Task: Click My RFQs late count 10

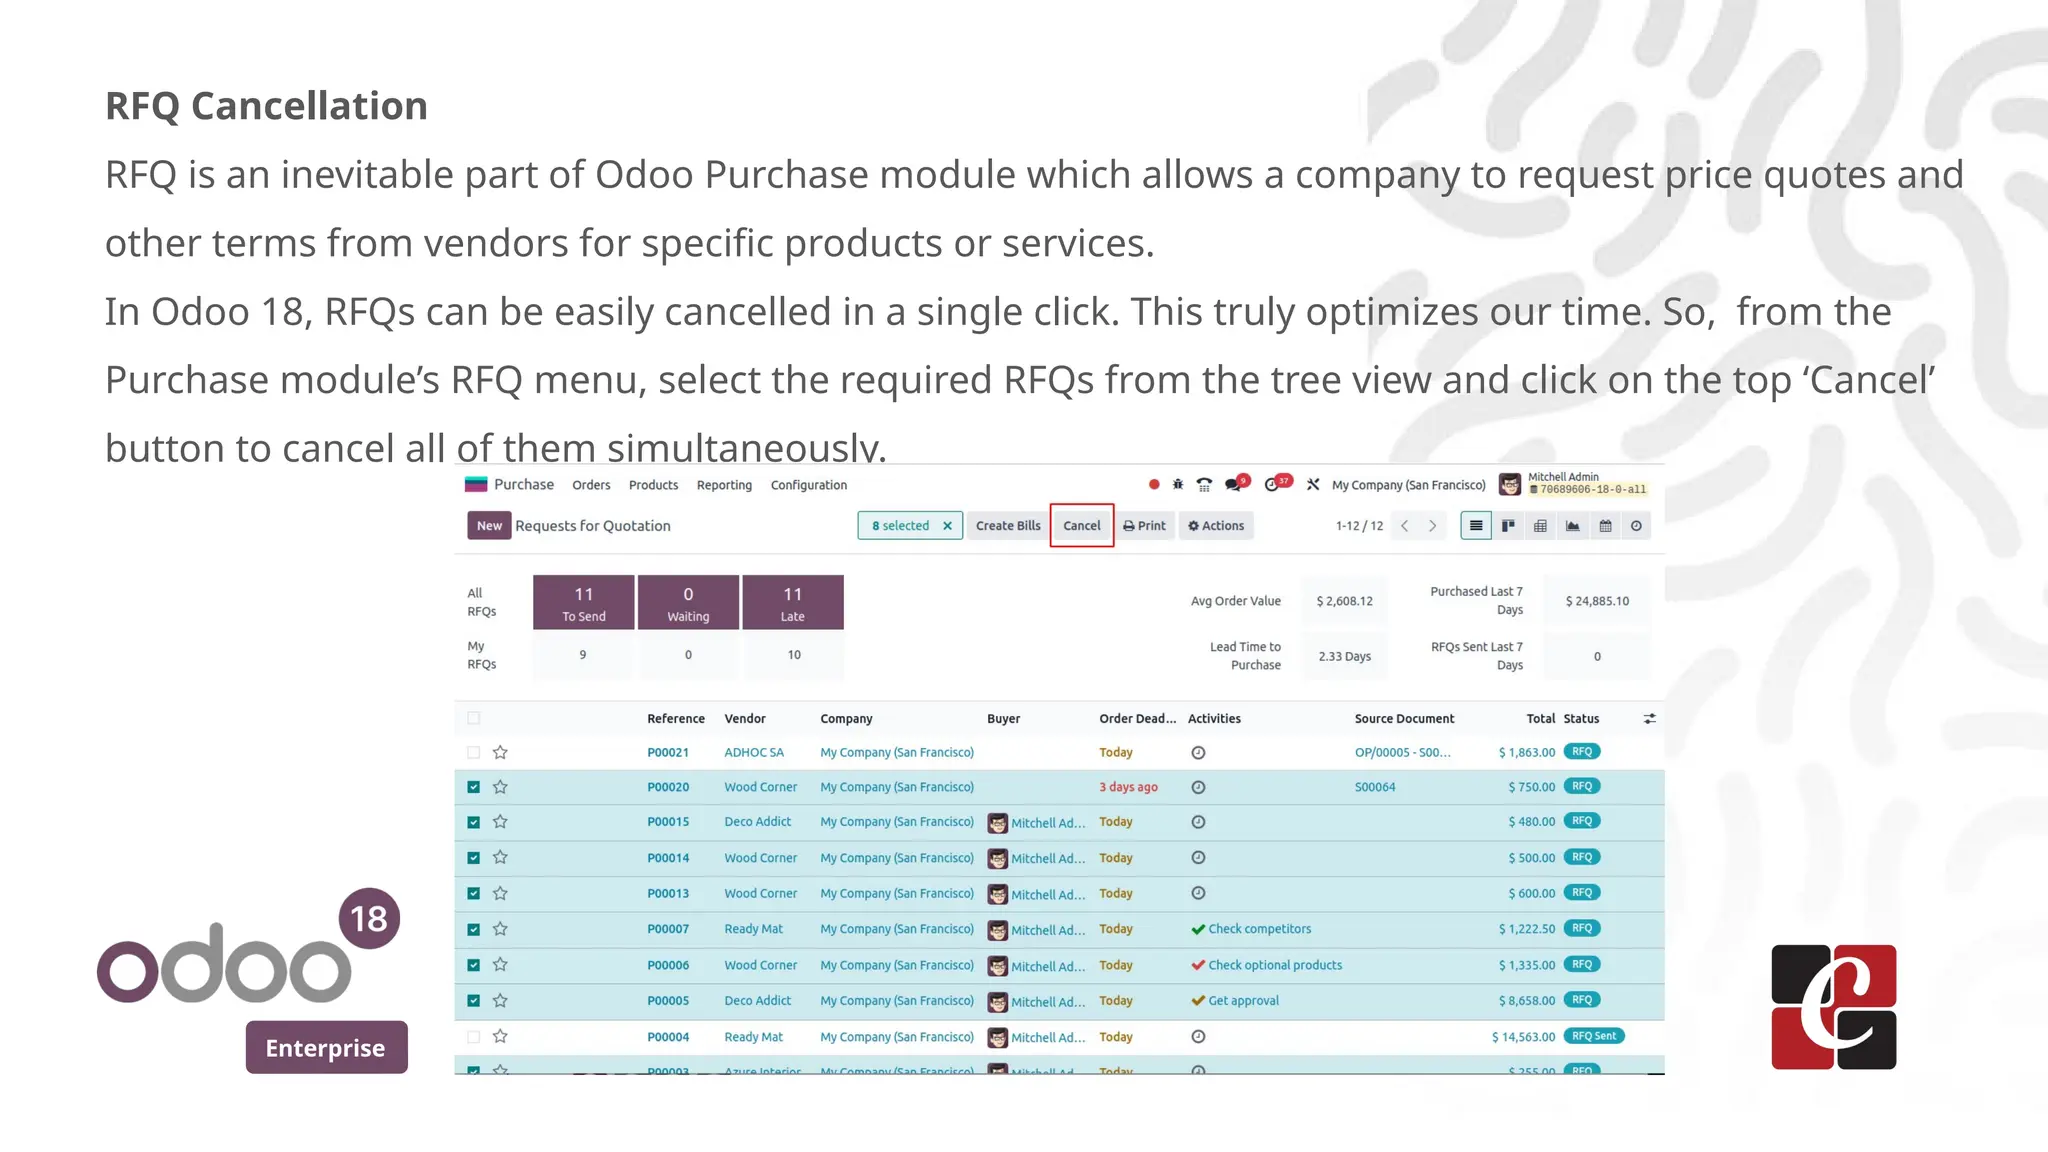Action: (x=794, y=655)
